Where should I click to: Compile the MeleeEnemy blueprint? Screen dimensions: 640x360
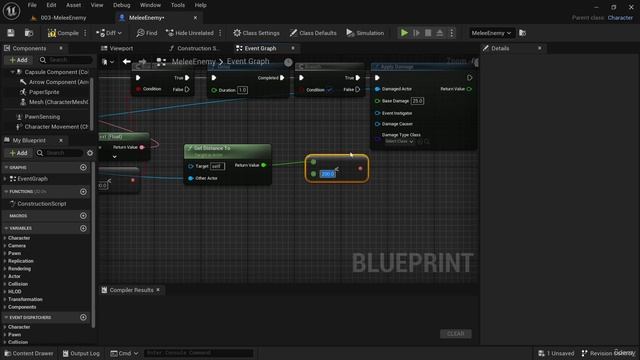coord(63,33)
